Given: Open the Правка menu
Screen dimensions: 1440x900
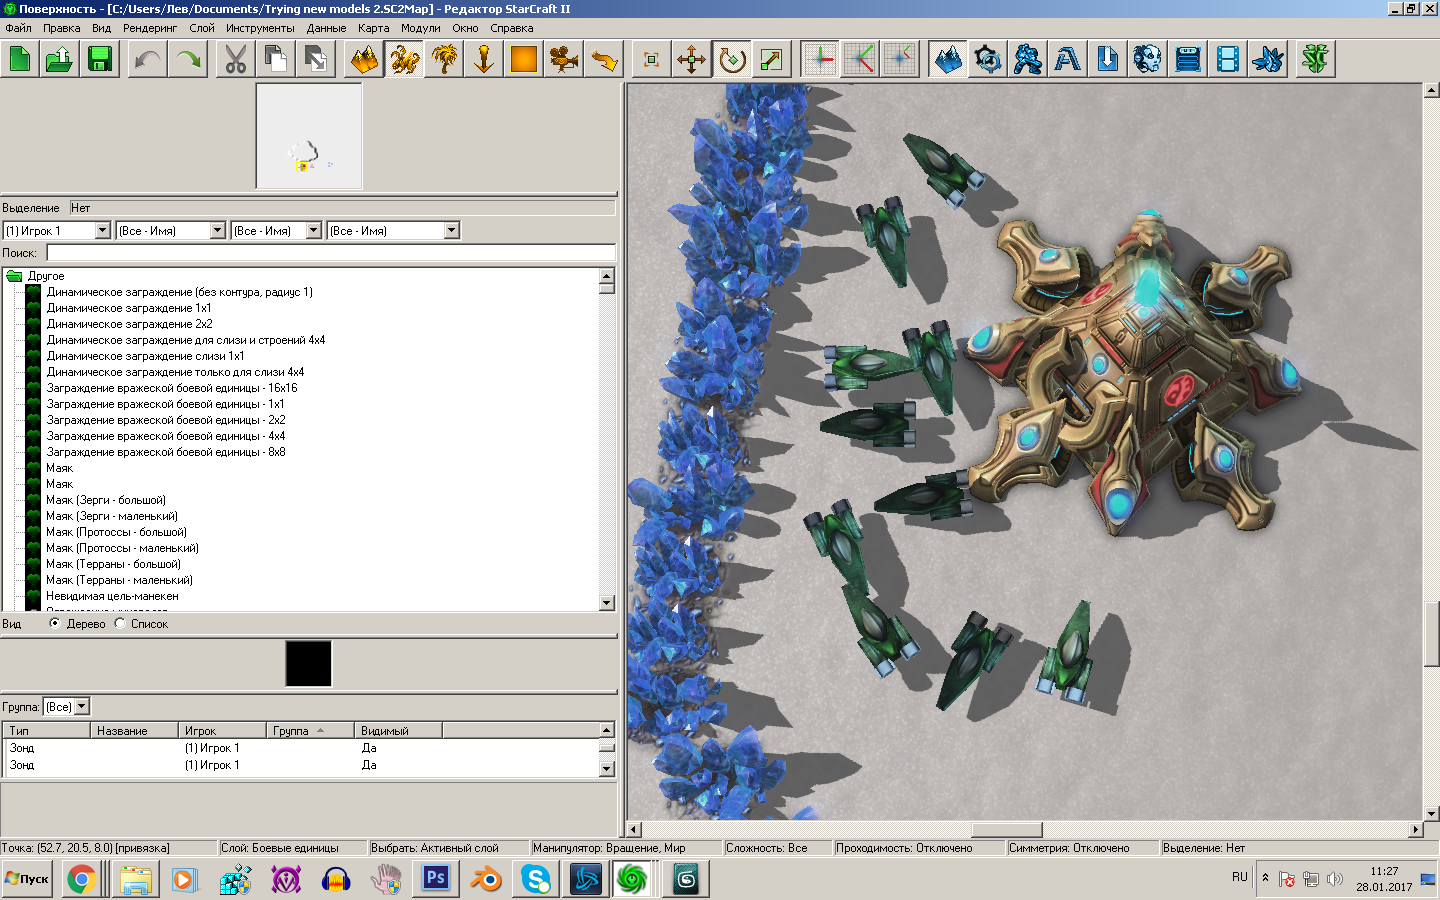Looking at the screenshot, I should [62, 28].
